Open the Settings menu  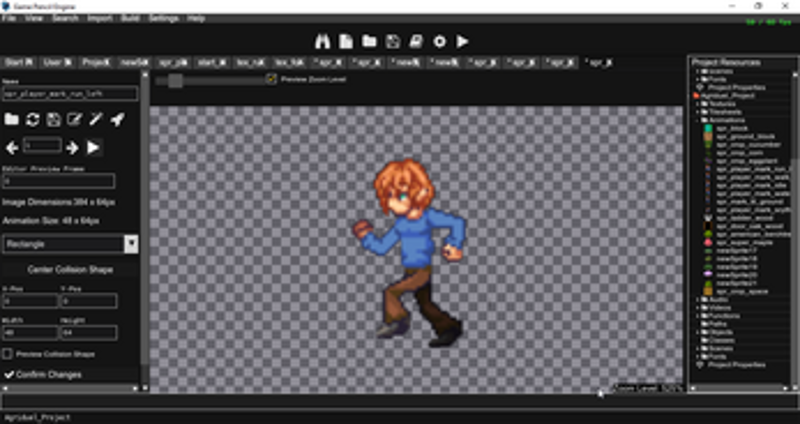point(164,18)
